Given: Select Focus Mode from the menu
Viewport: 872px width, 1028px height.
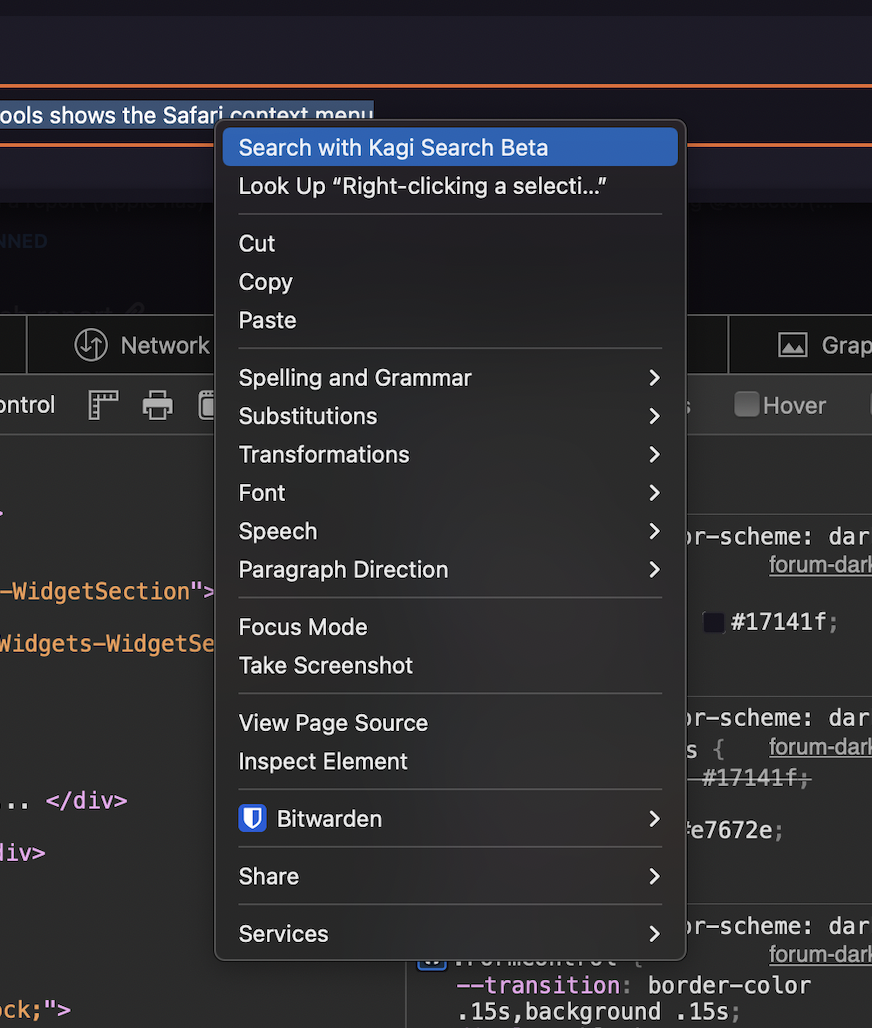Looking at the screenshot, I should (x=303, y=627).
